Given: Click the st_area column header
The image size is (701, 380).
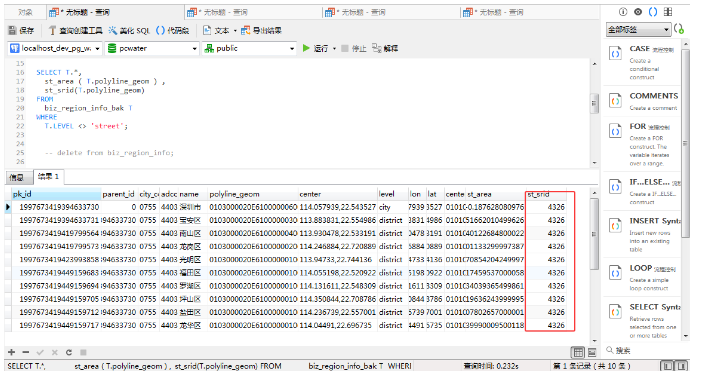Looking at the screenshot, I should point(495,194).
